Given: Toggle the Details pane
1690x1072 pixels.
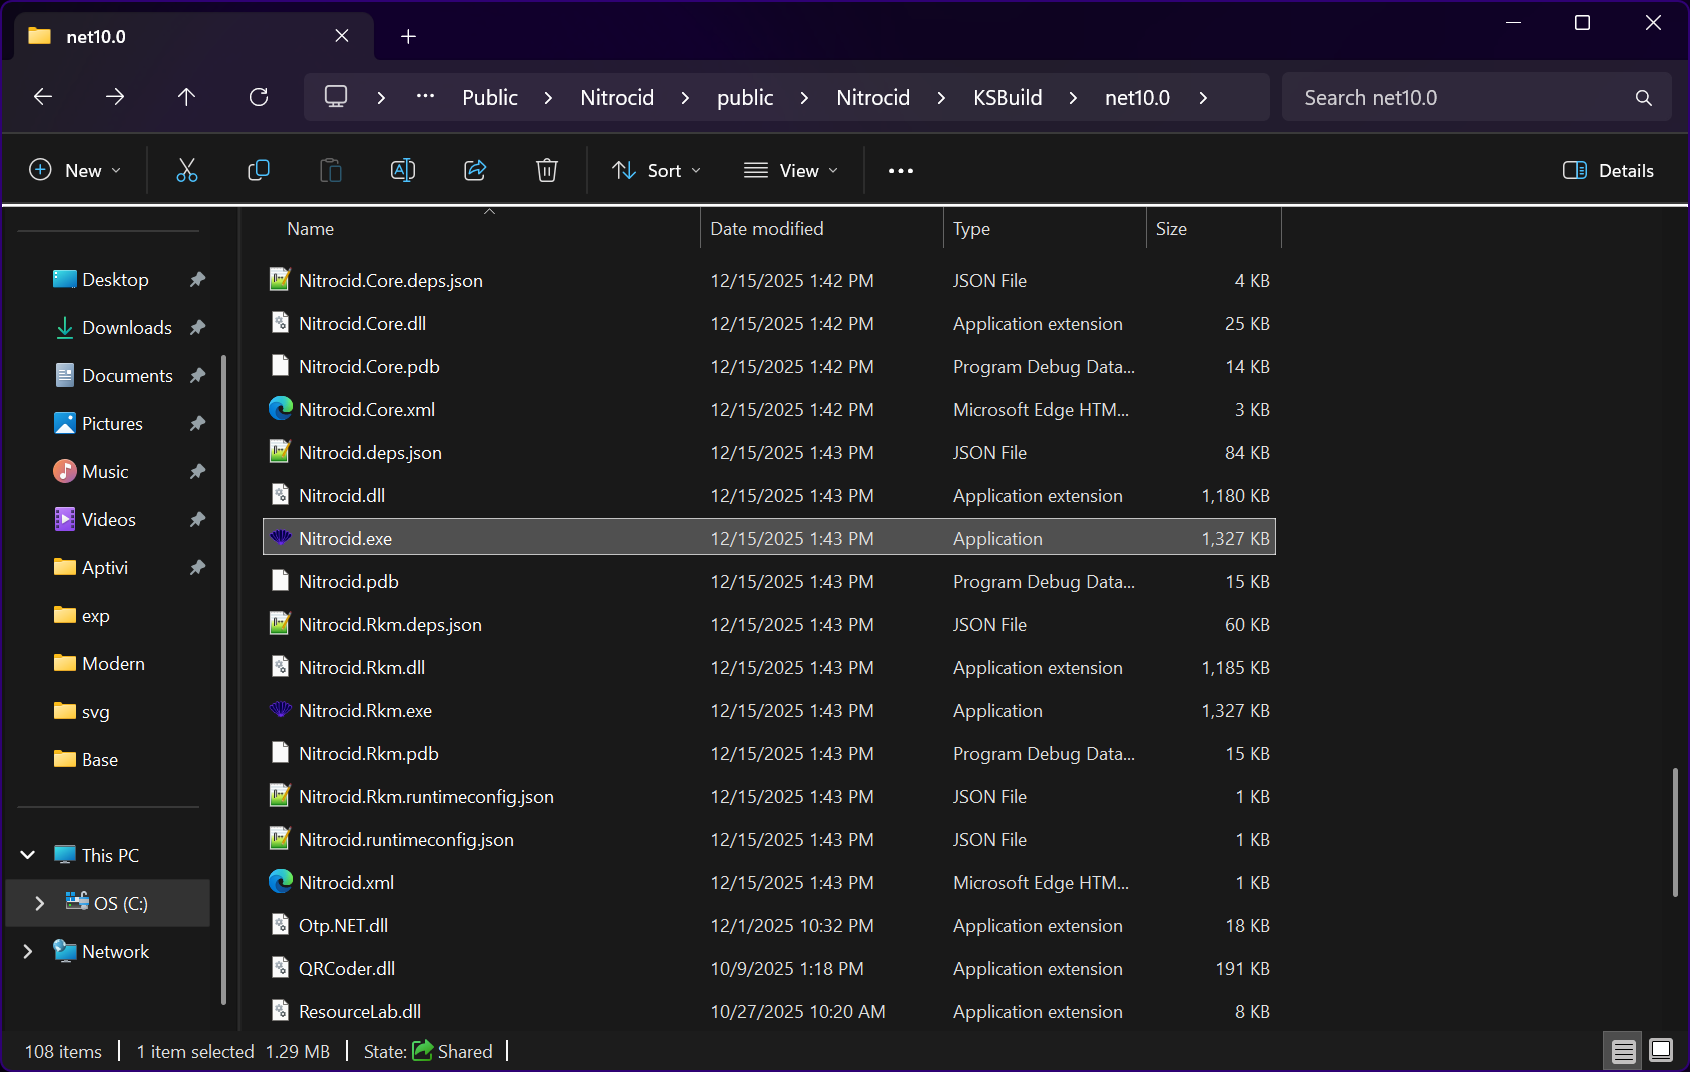Looking at the screenshot, I should pos(1608,170).
